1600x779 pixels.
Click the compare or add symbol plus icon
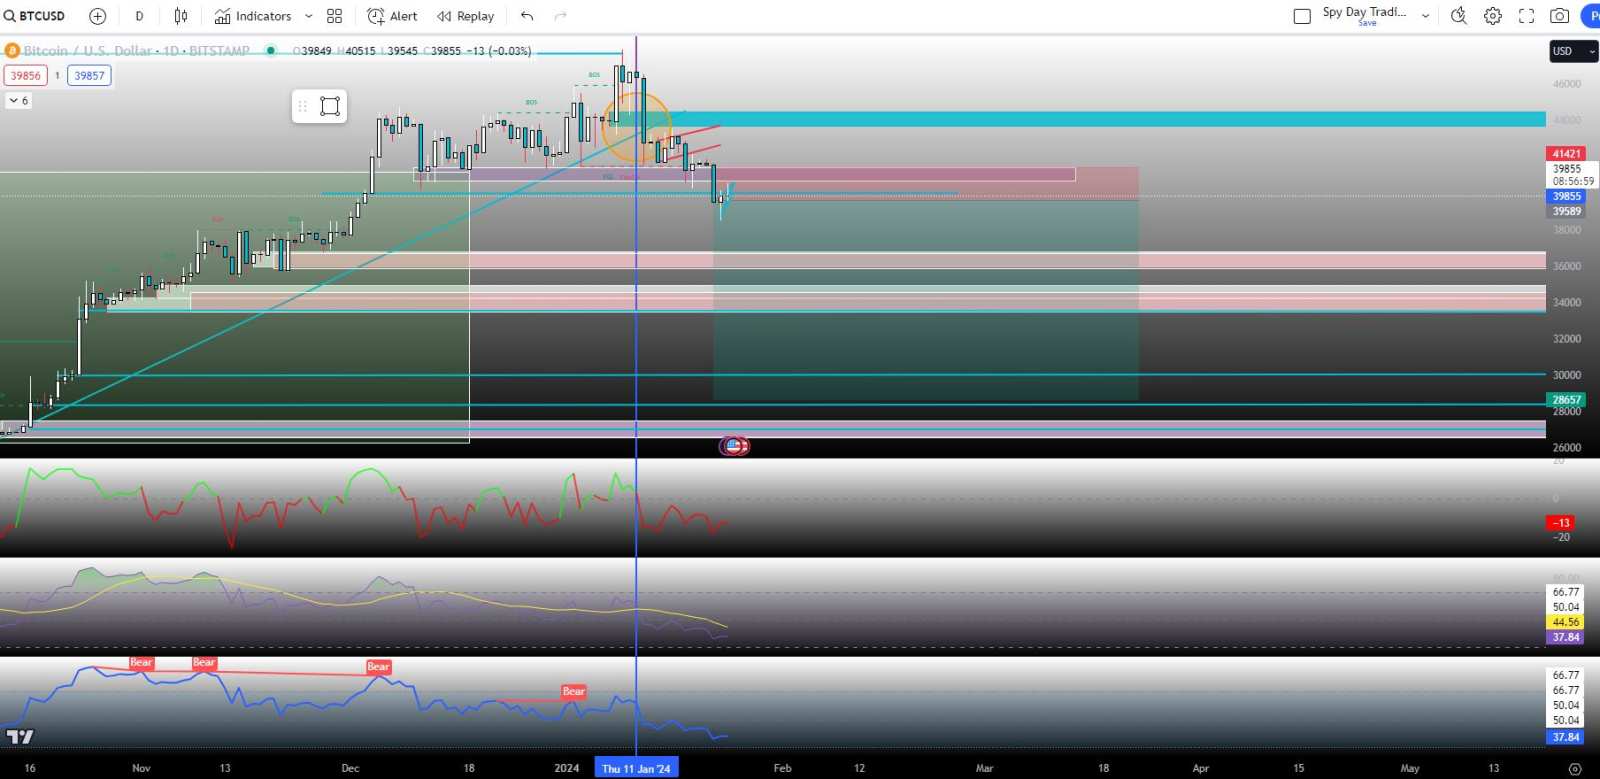(x=97, y=16)
